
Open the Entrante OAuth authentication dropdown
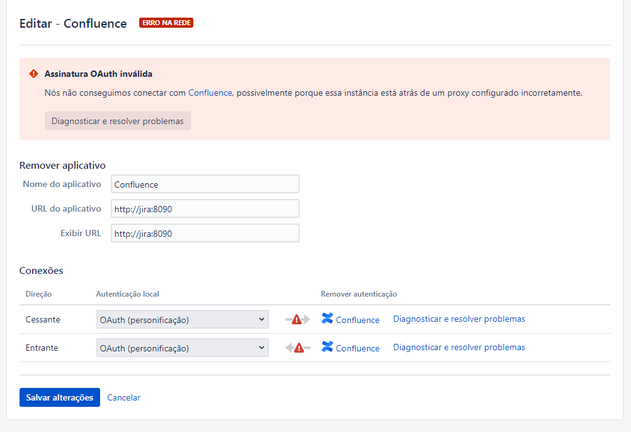tap(182, 348)
